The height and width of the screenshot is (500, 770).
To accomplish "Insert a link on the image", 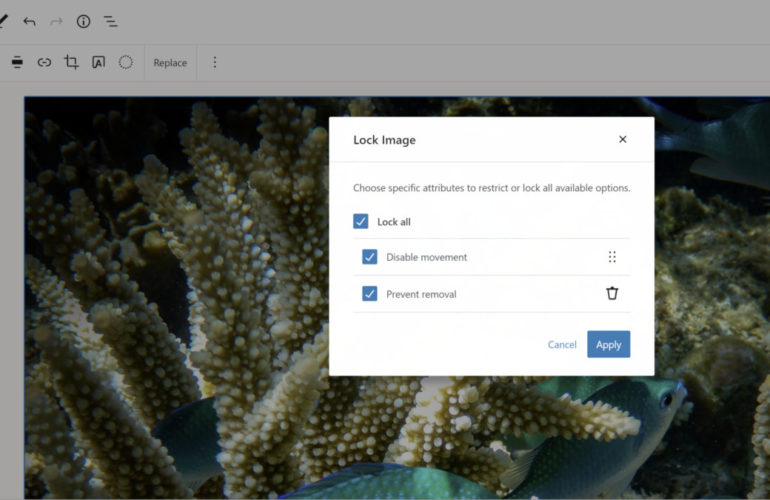I will point(44,62).
